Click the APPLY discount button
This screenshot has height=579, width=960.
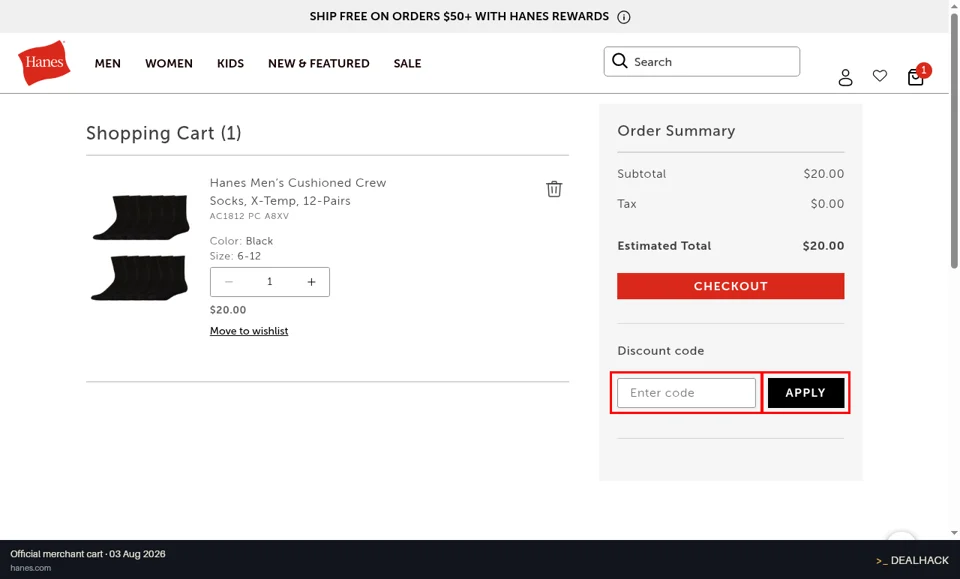click(x=806, y=393)
